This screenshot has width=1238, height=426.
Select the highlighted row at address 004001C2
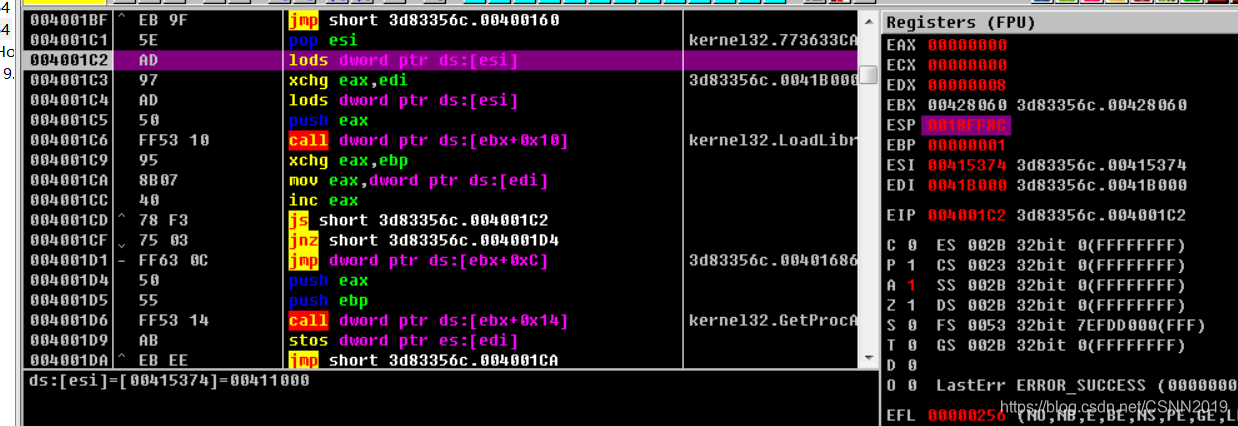click(x=439, y=60)
